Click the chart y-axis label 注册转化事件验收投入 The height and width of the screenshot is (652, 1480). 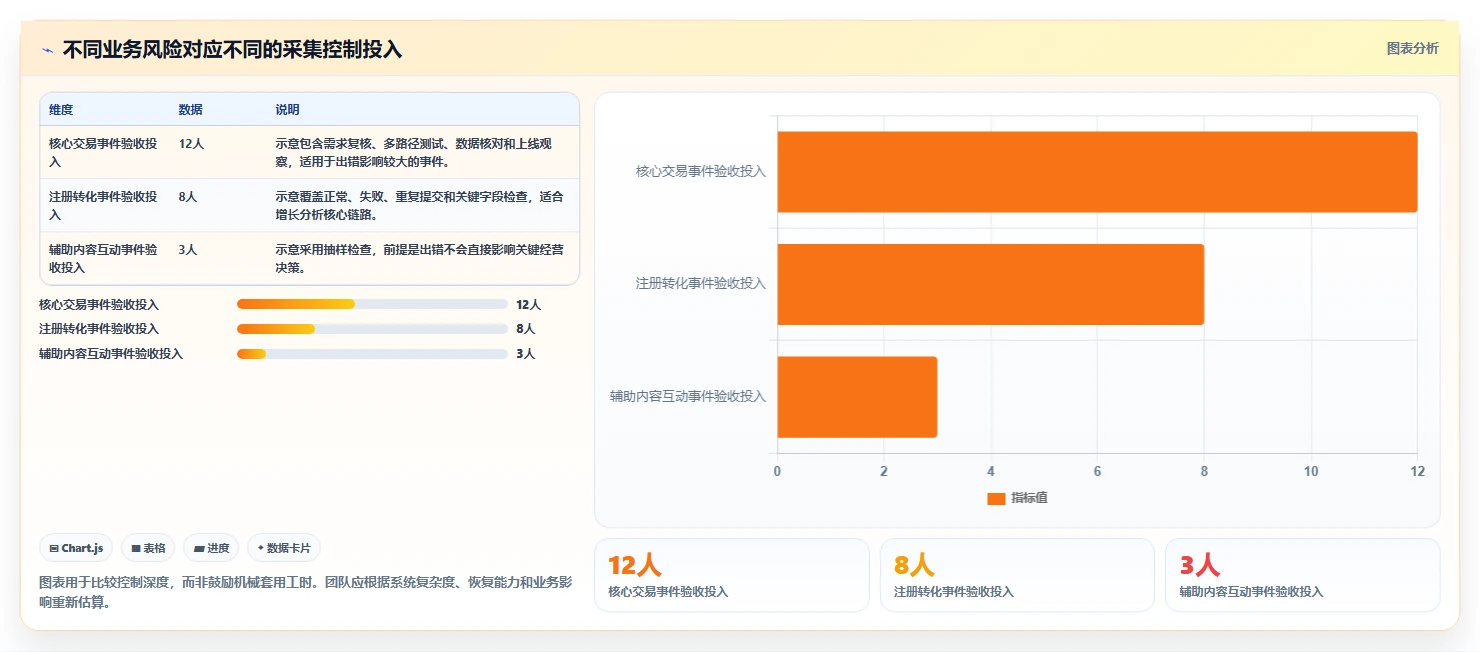click(701, 284)
